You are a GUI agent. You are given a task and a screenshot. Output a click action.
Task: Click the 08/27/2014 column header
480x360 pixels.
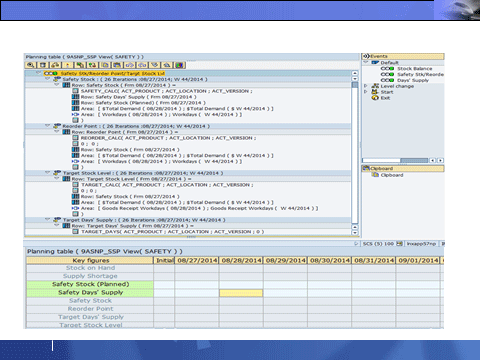click(x=197, y=260)
